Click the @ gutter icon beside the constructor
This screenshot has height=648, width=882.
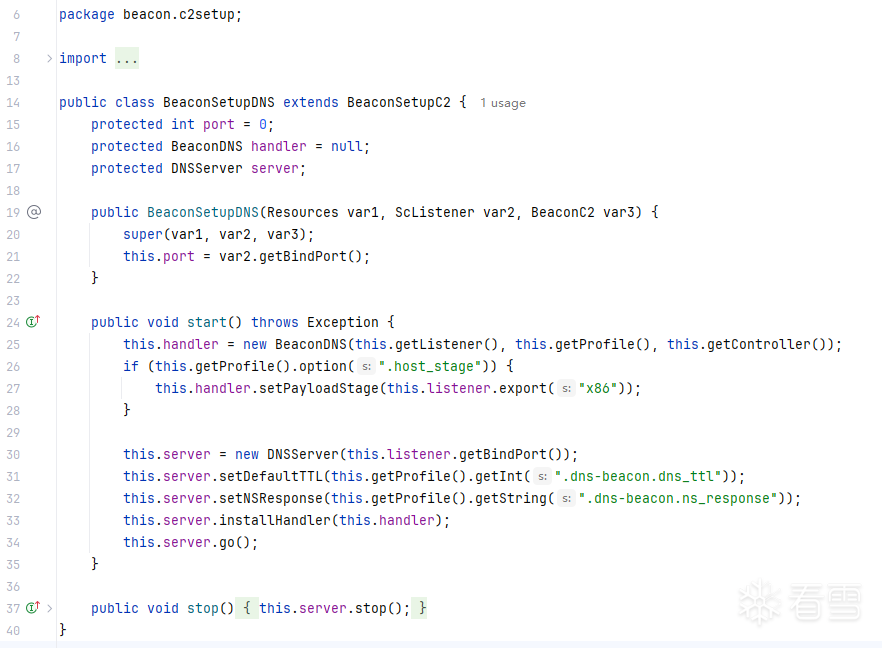(x=33, y=212)
